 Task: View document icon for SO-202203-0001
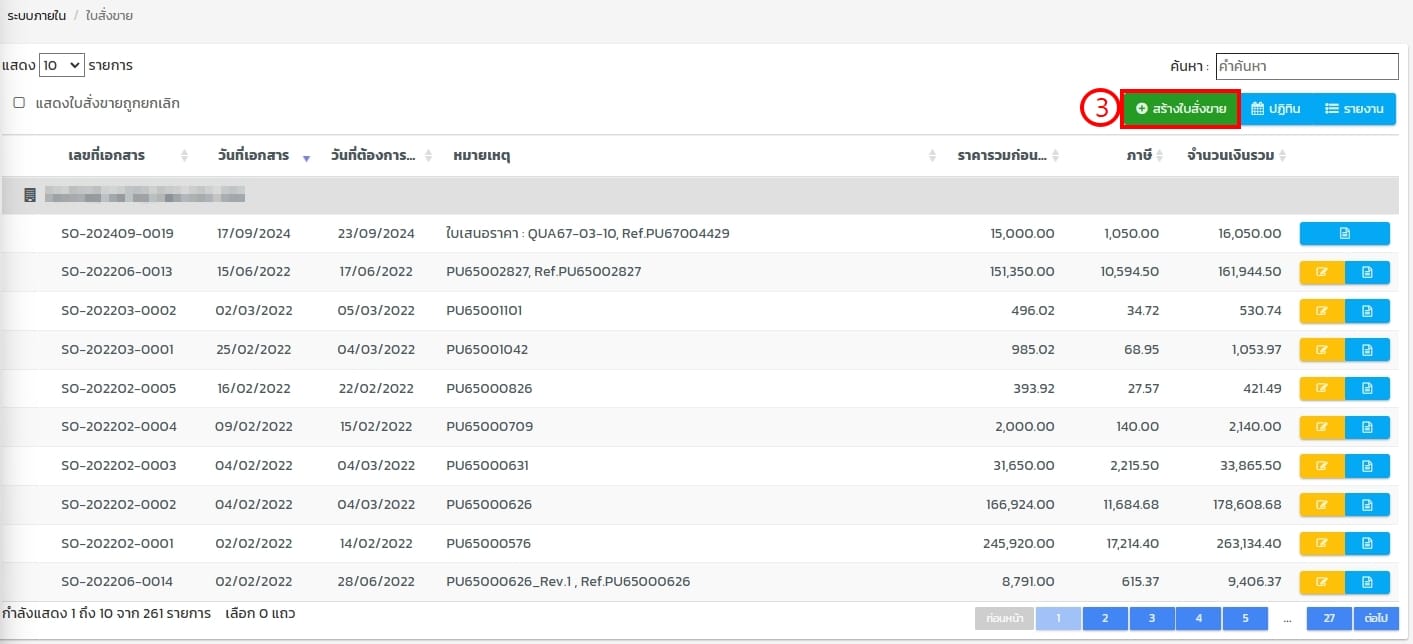tap(1367, 350)
